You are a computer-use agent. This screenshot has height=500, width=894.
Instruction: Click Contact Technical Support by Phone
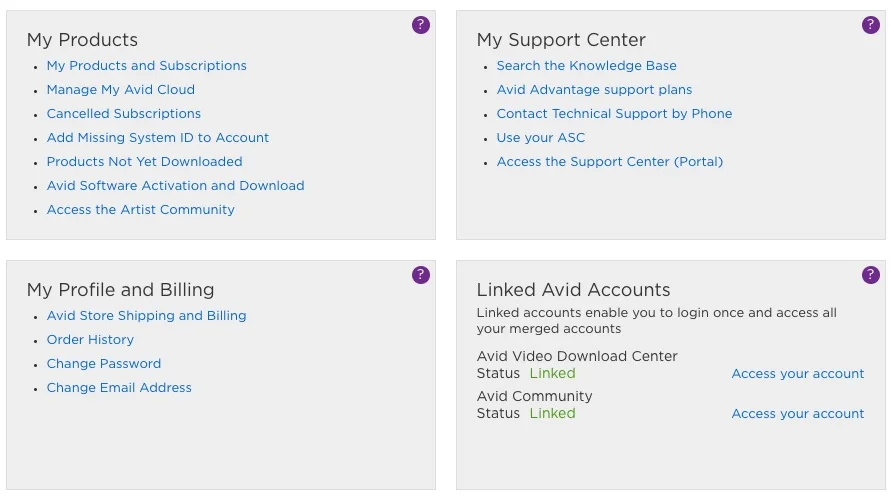click(614, 113)
